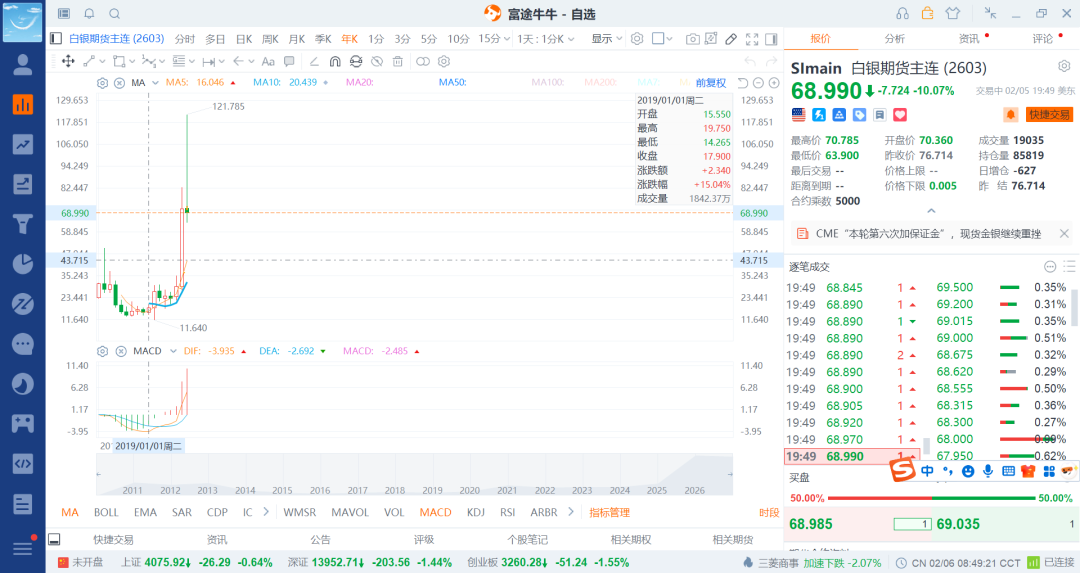Collapse quote details with the up chevron

[x=931, y=211]
